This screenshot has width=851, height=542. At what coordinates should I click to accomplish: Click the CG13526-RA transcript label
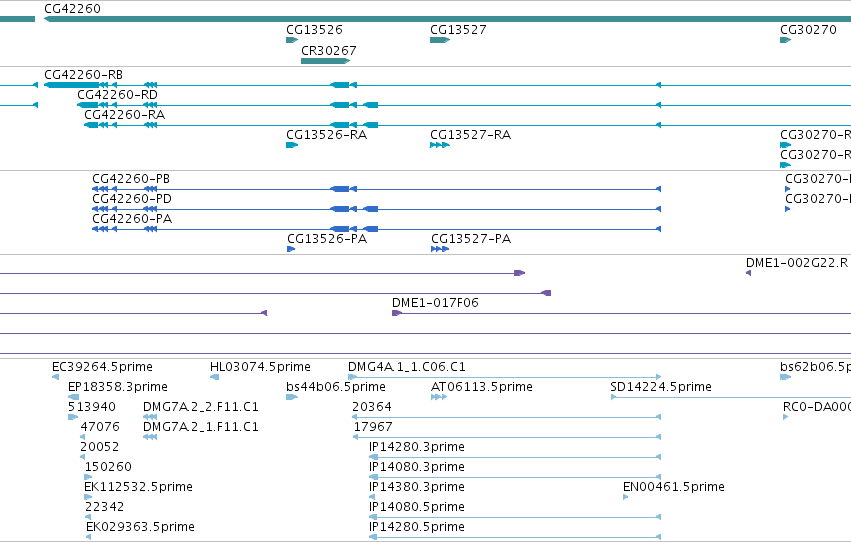(x=326, y=135)
